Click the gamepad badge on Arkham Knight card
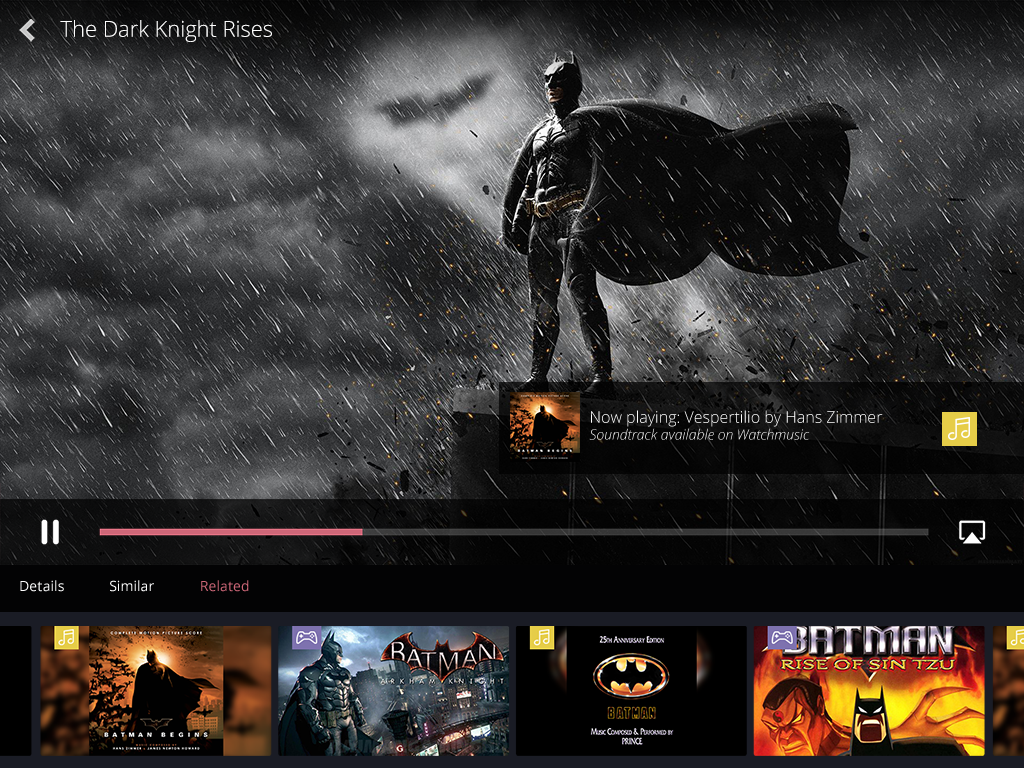The image size is (1024, 768). click(306, 637)
